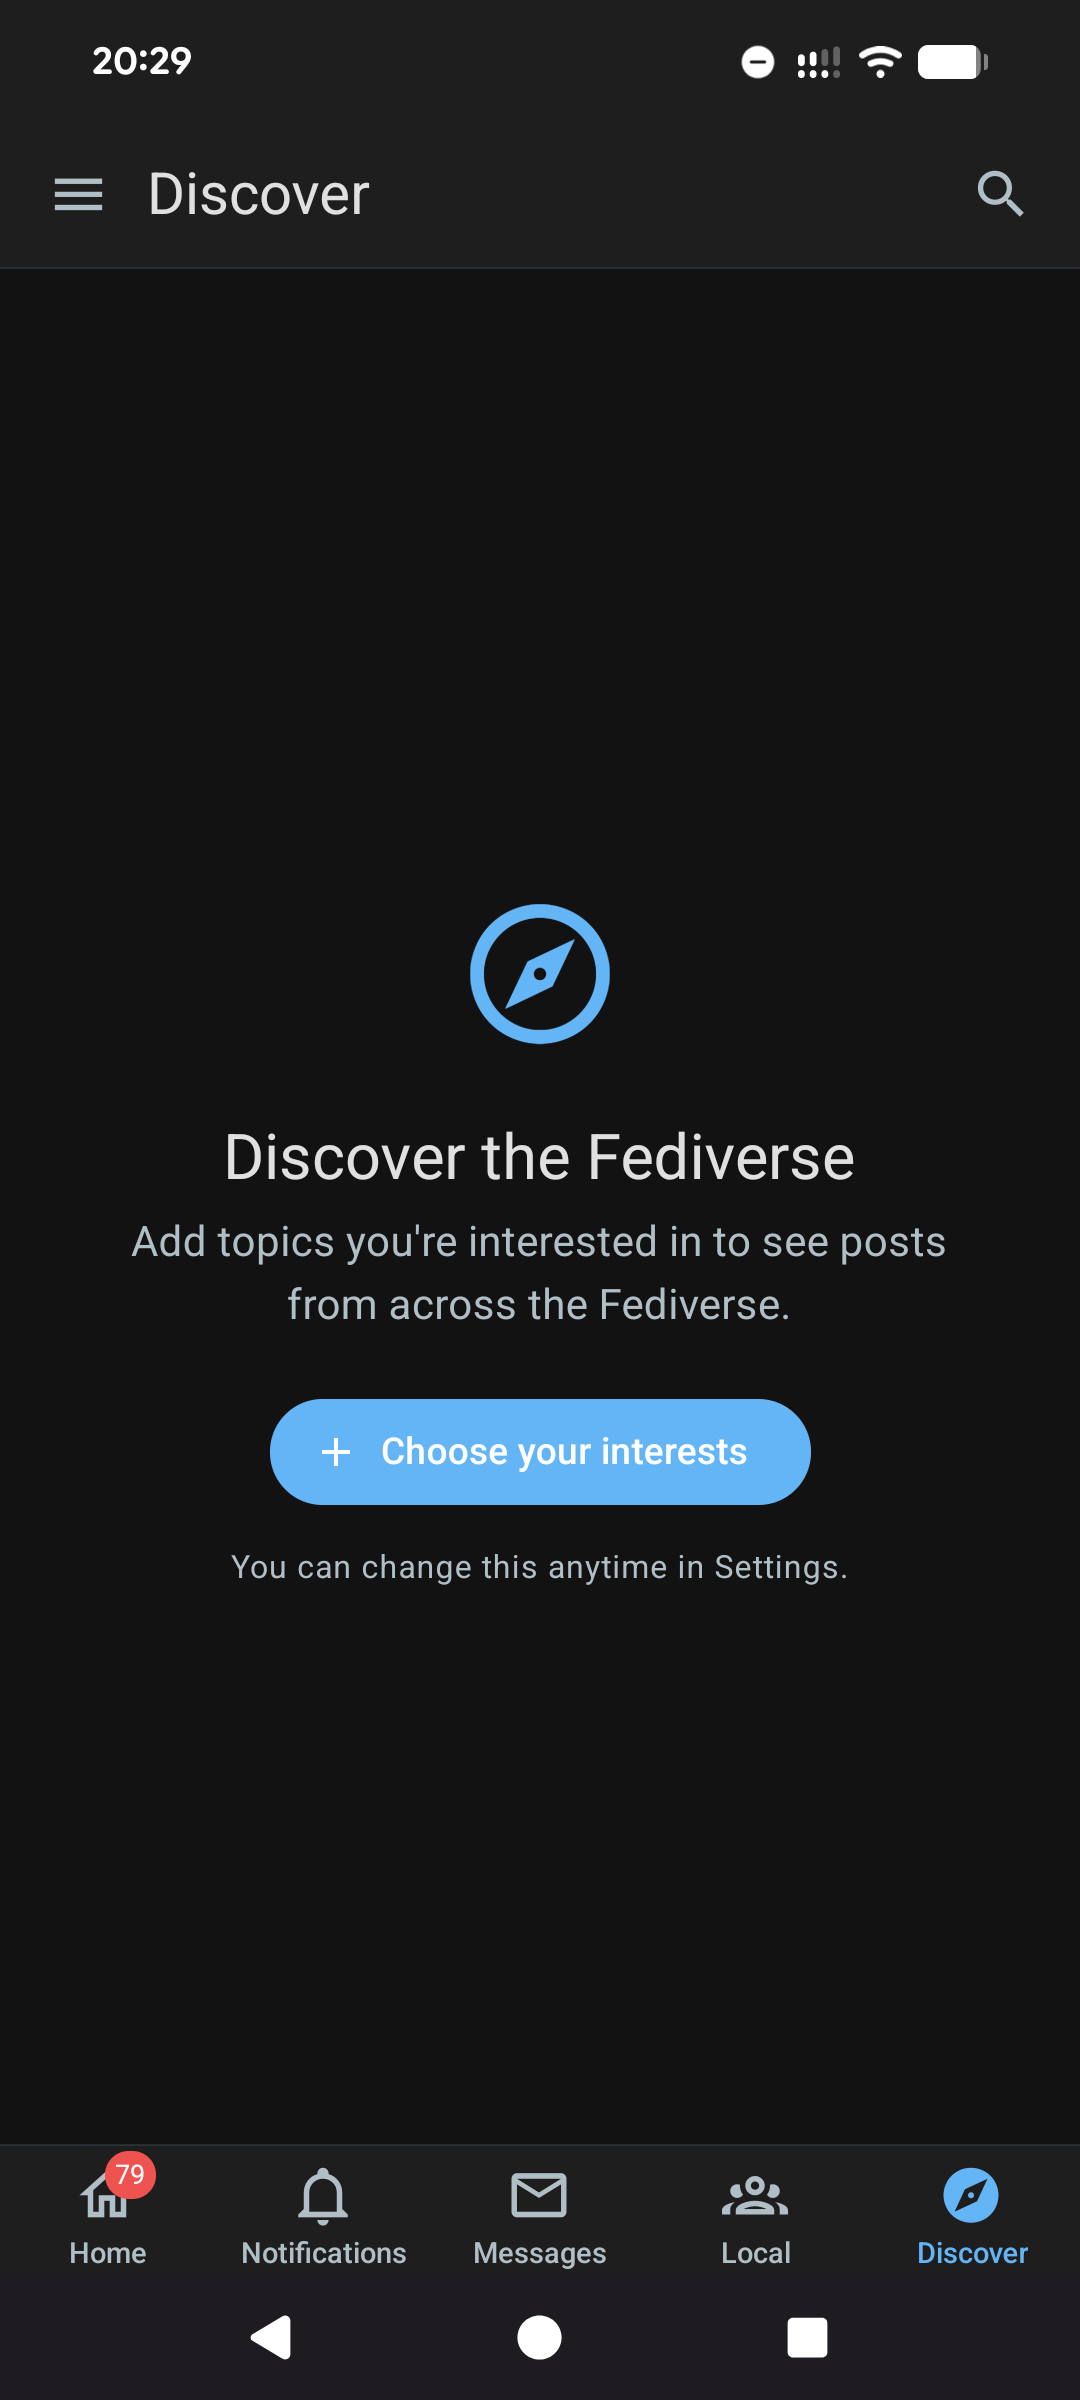Viewport: 1080px width, 2400px height.
Task: Tap the Local people group icon
Action: [755, 2196]
